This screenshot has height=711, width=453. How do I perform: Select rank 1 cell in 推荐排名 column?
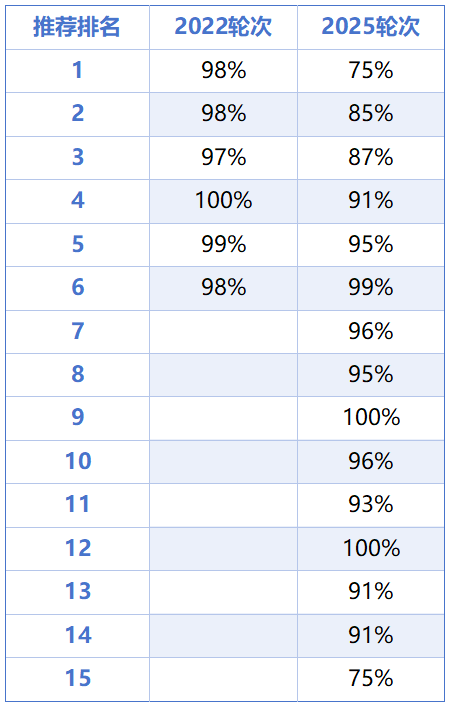point(78,71)
